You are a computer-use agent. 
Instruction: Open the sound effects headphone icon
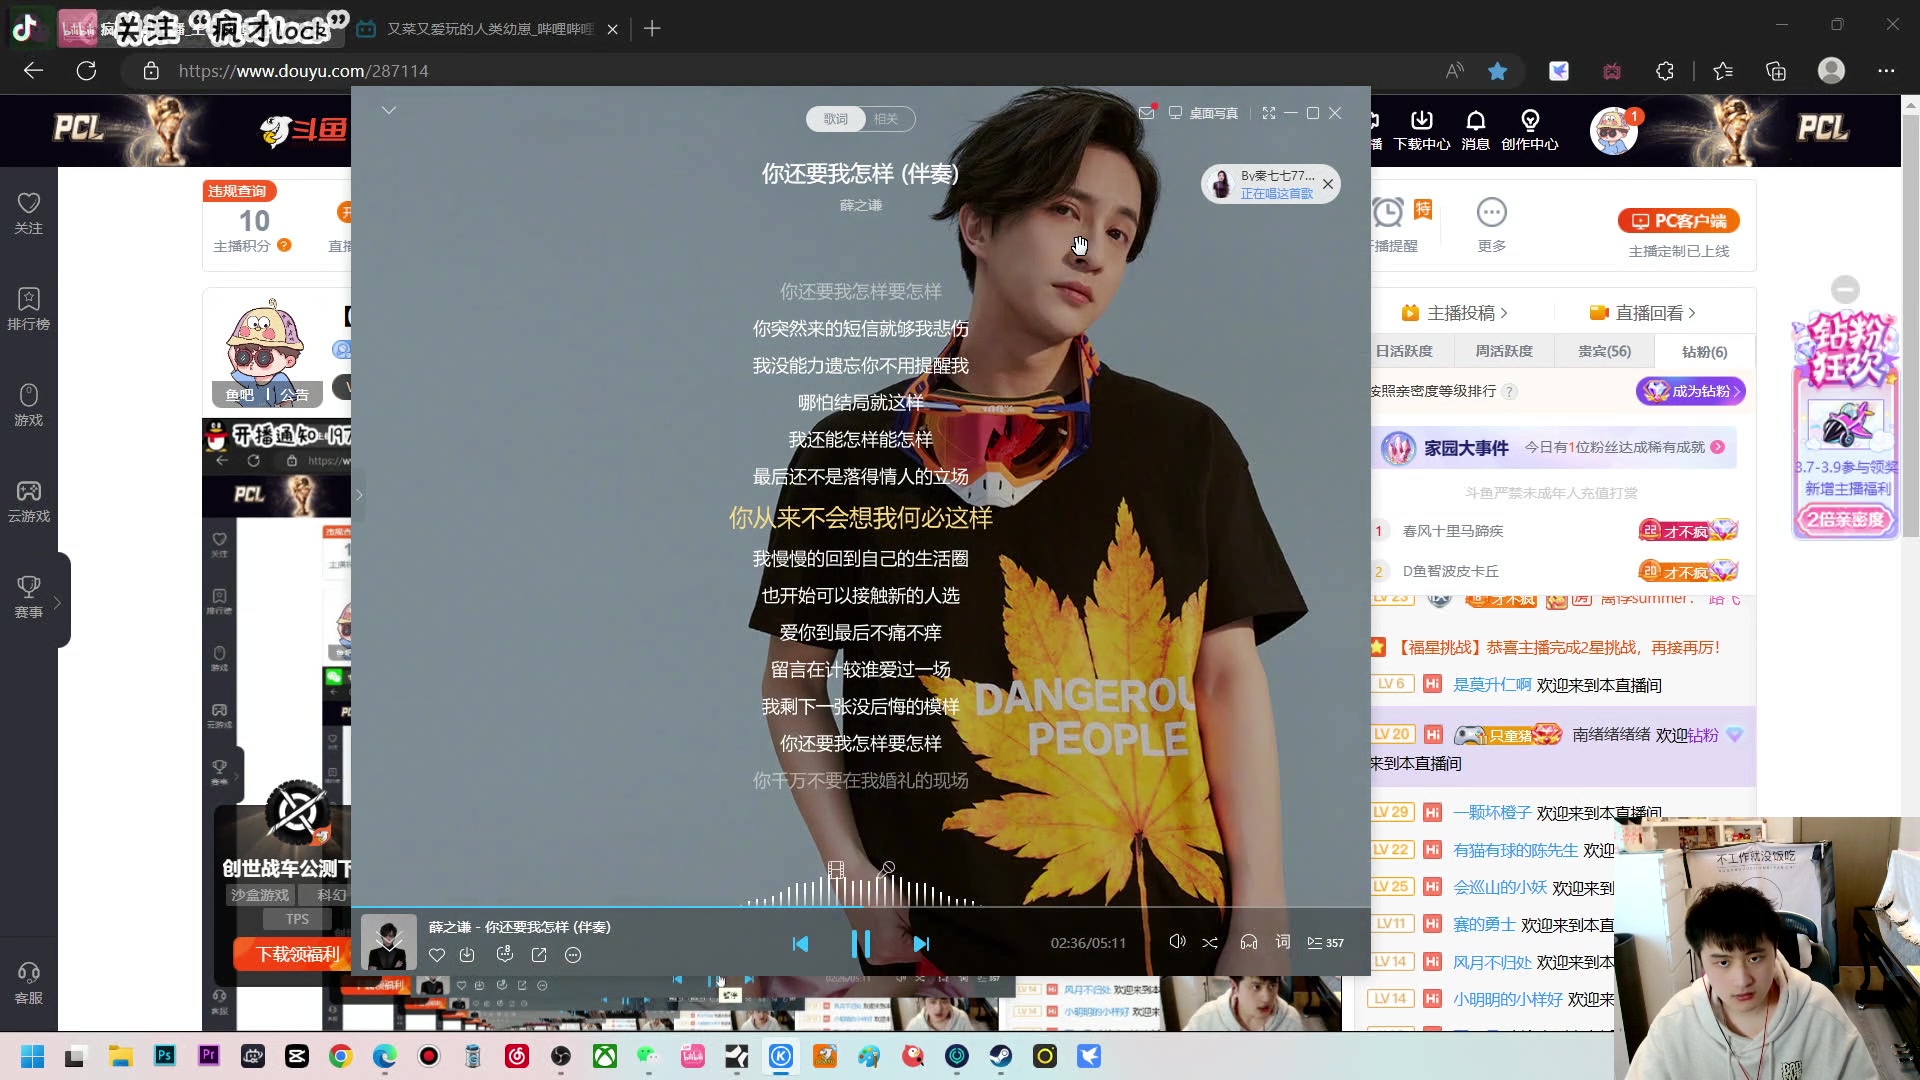(x=1249, y=942)
